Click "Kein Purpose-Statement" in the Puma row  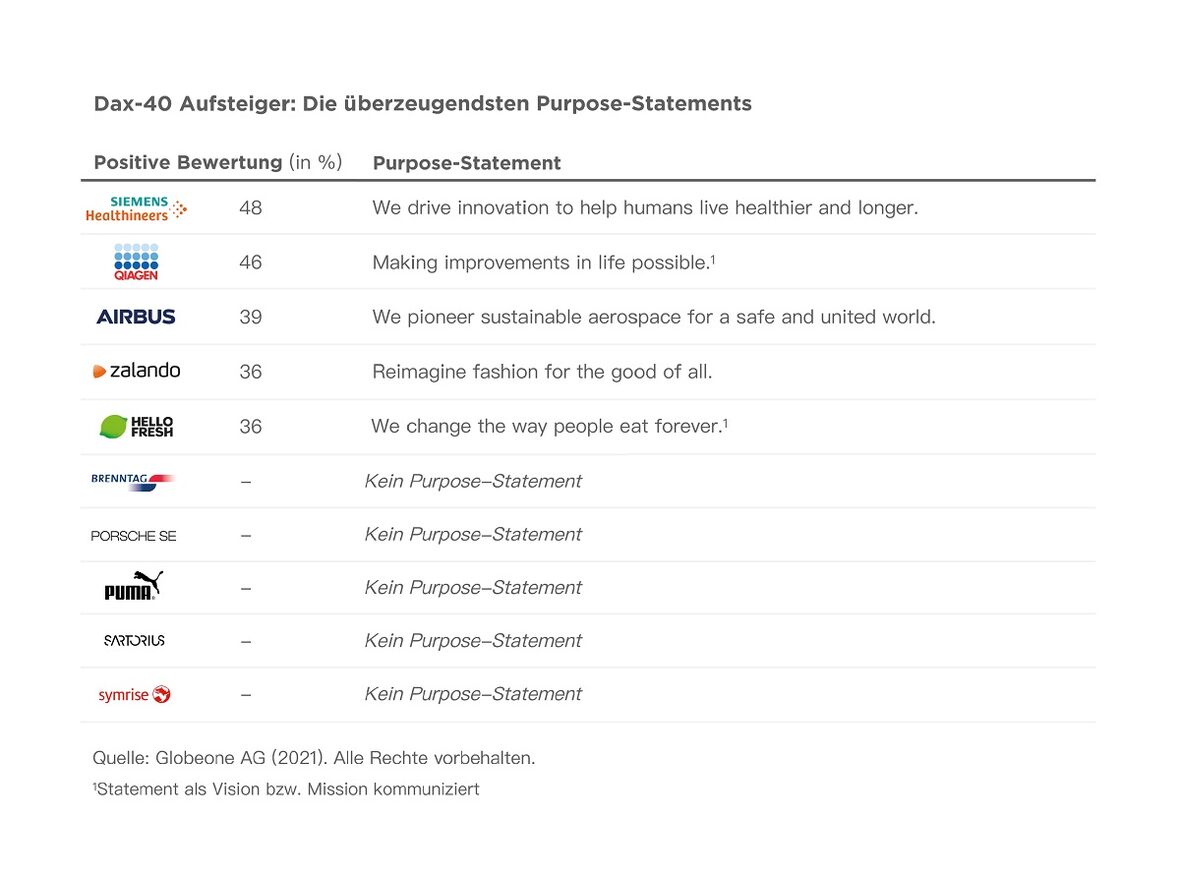pyautogui.click(x=473, y=588)
